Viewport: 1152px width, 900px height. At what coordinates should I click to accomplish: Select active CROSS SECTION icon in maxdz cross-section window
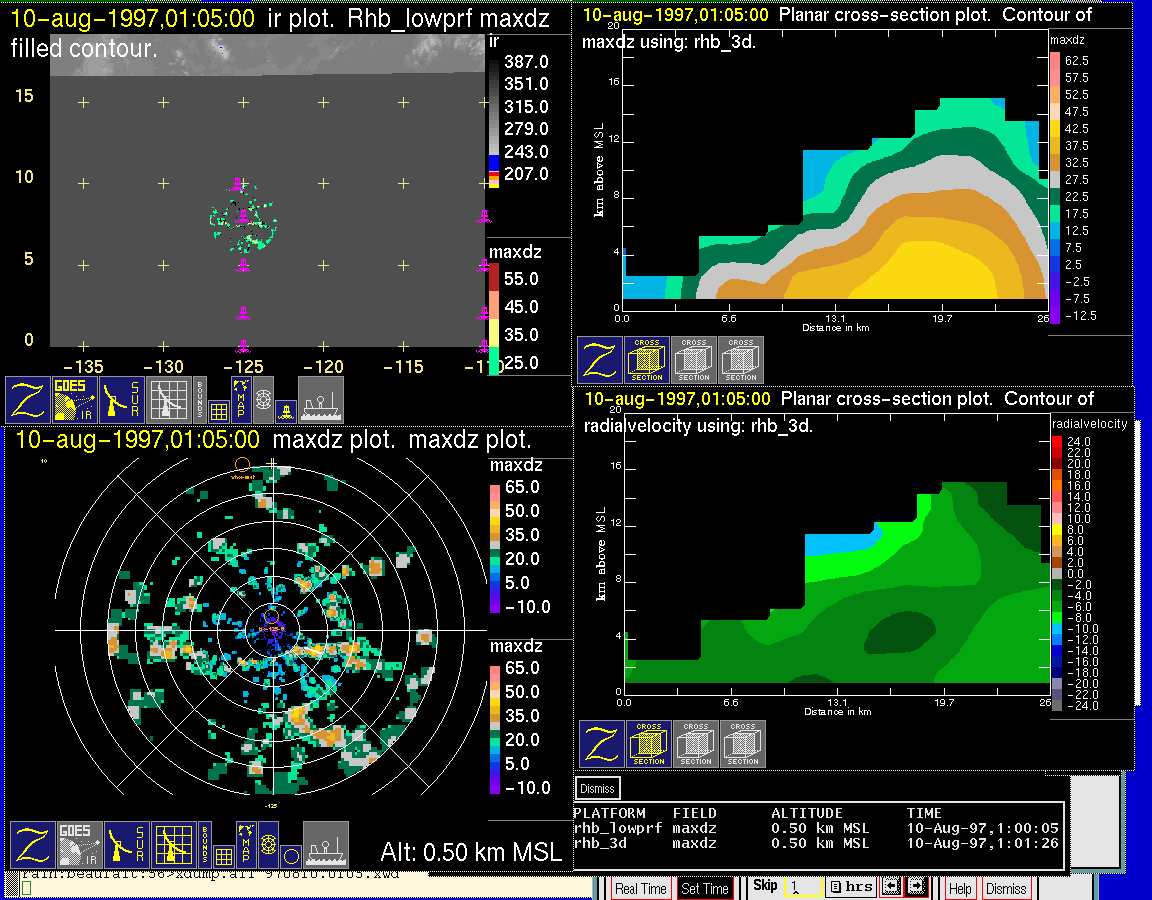647,360
